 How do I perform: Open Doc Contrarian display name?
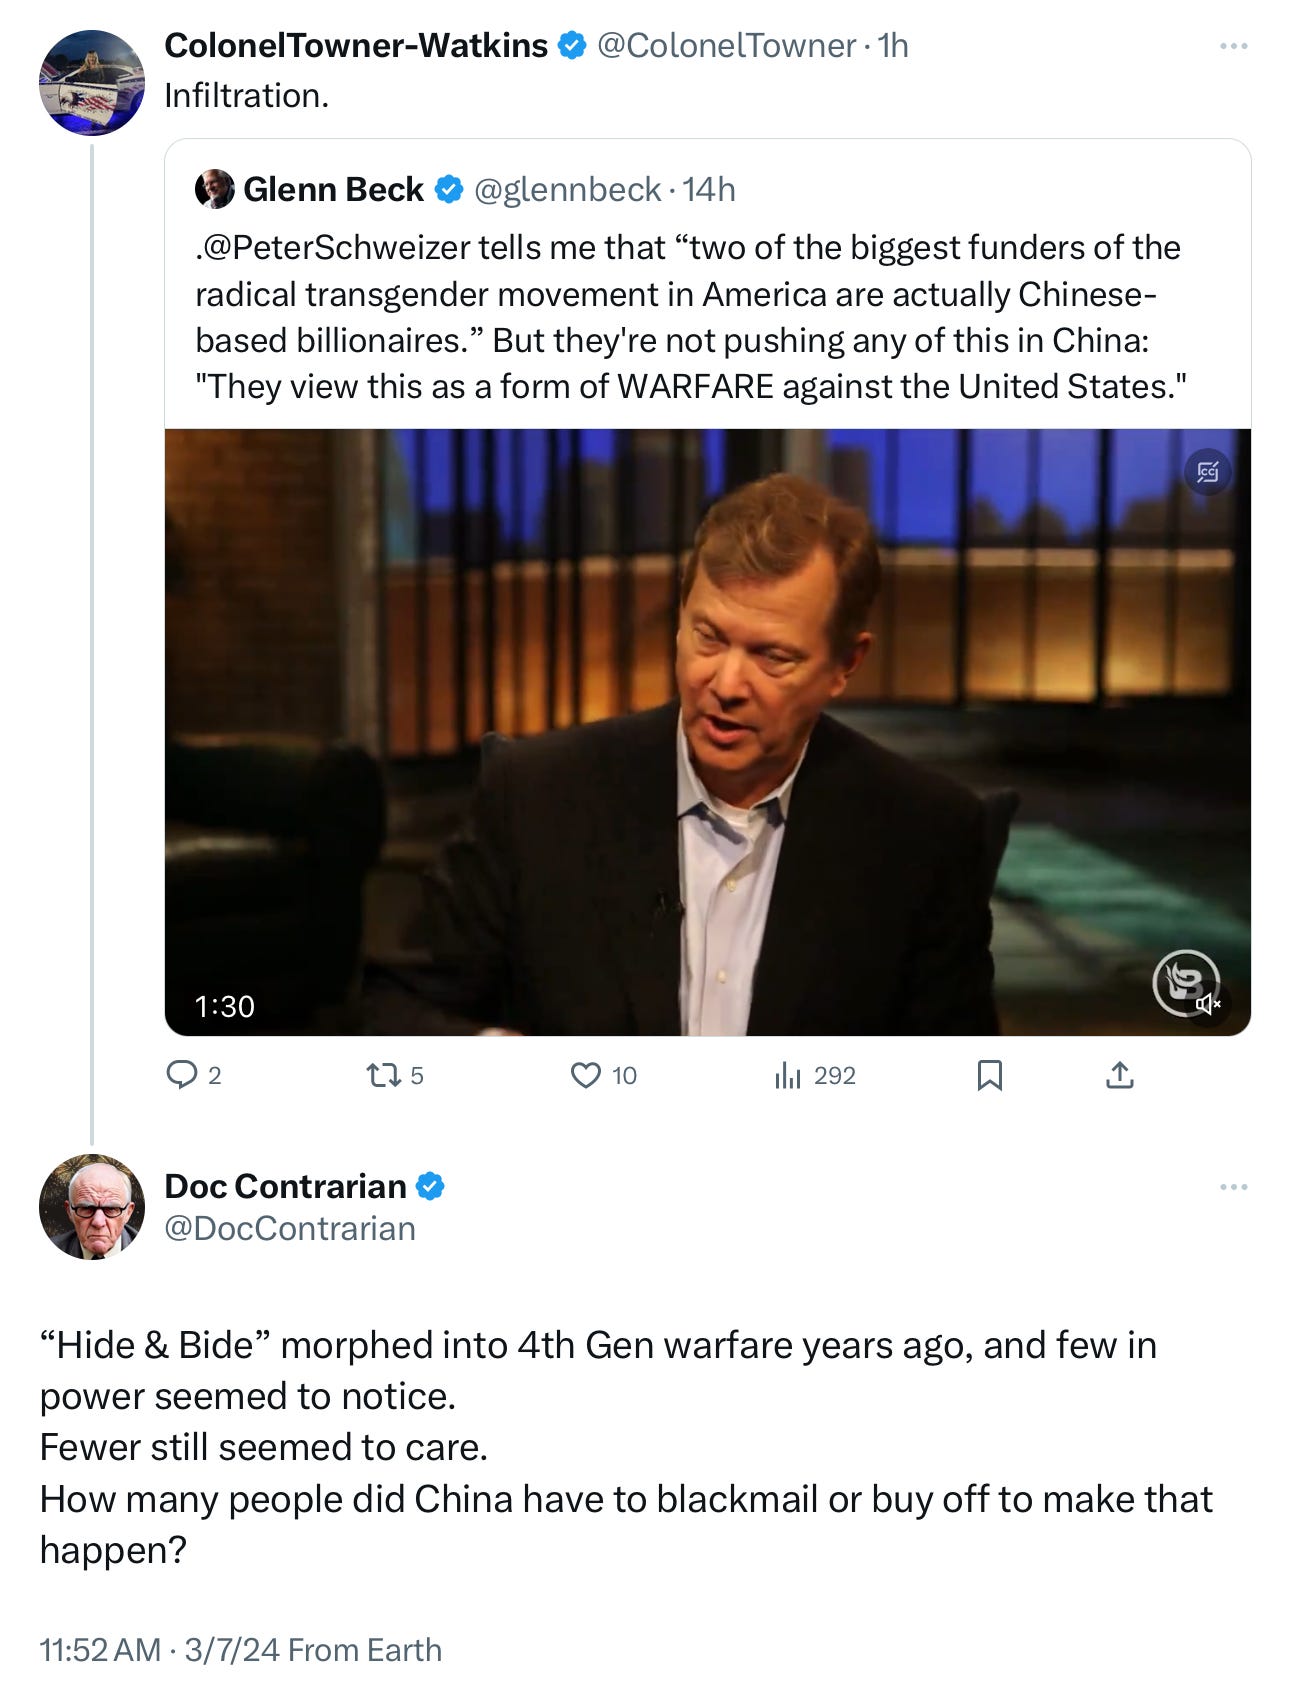[285, 1186]
